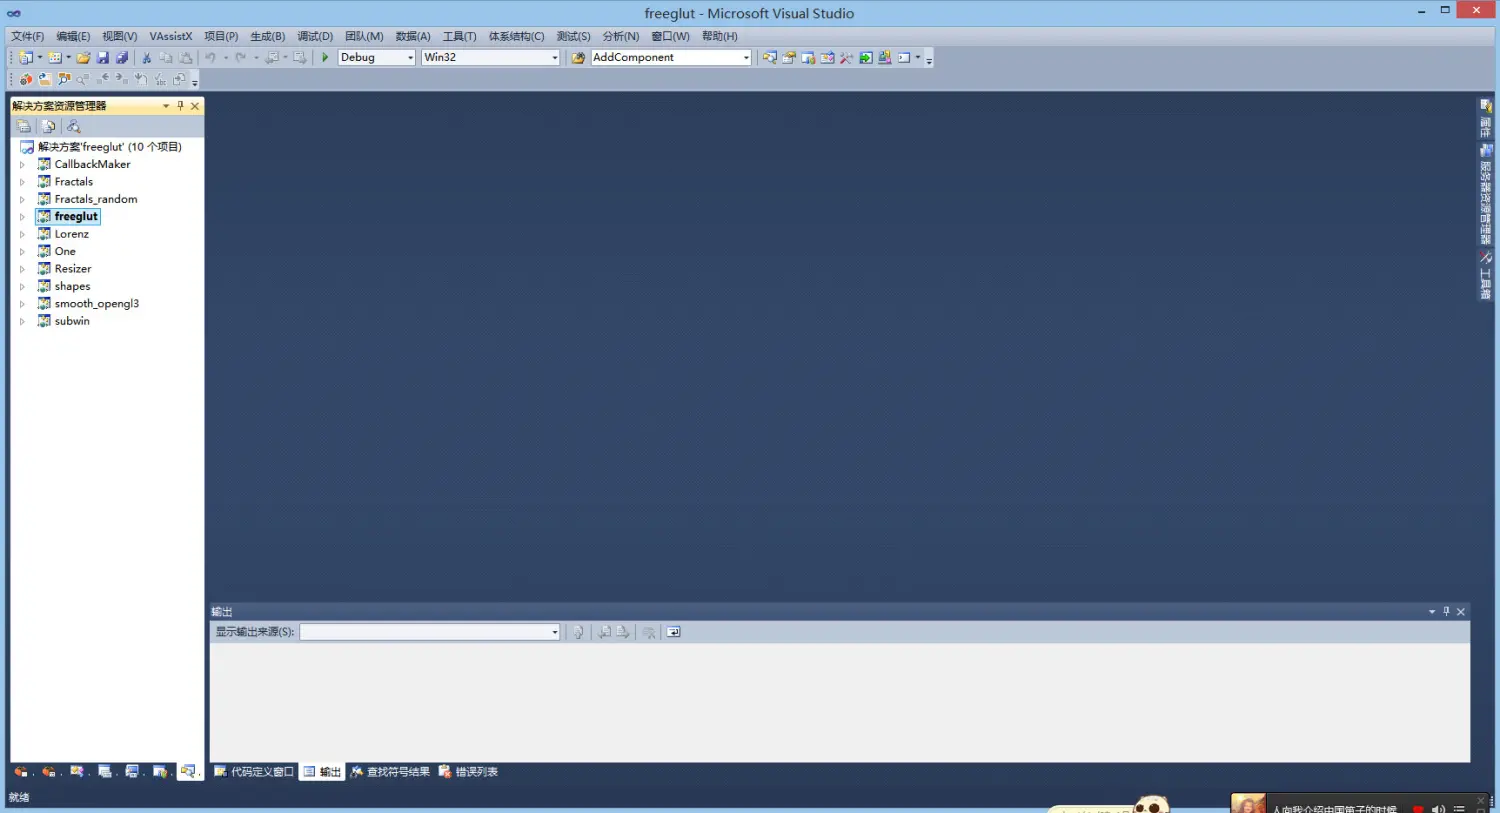The width and height of the screenshot is (1500, 813).
Task: Click the Add New Item toolbar icon
Action: 55,58
